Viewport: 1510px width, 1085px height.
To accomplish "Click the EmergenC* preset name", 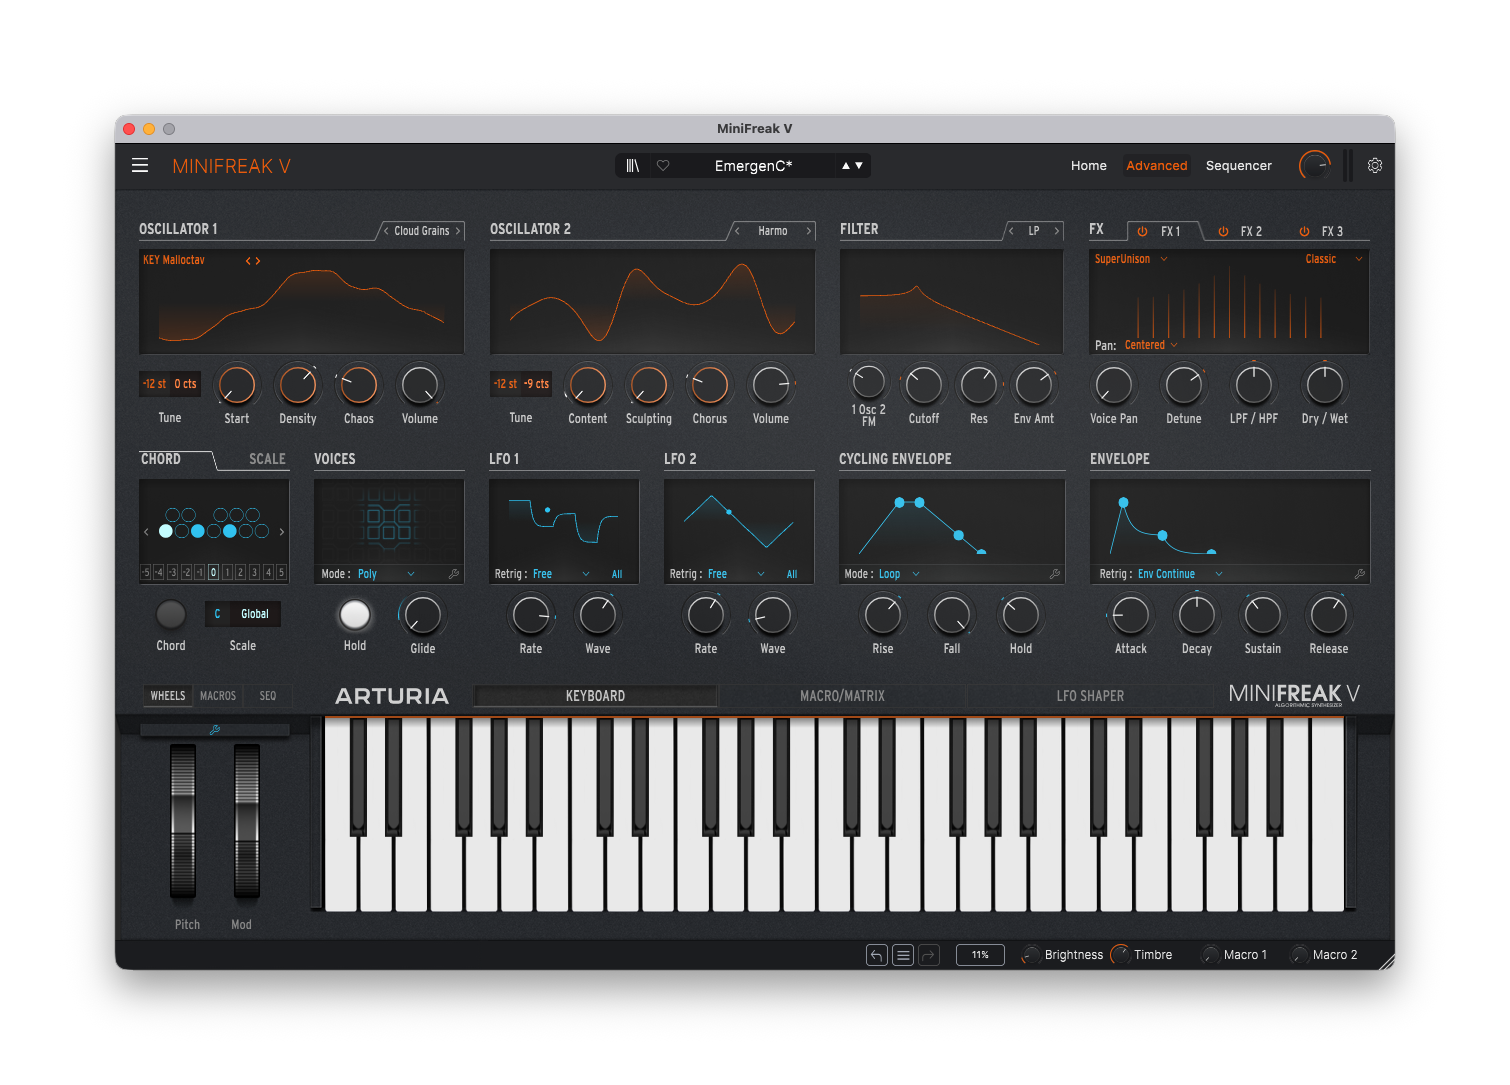I will tap(753, 166).
